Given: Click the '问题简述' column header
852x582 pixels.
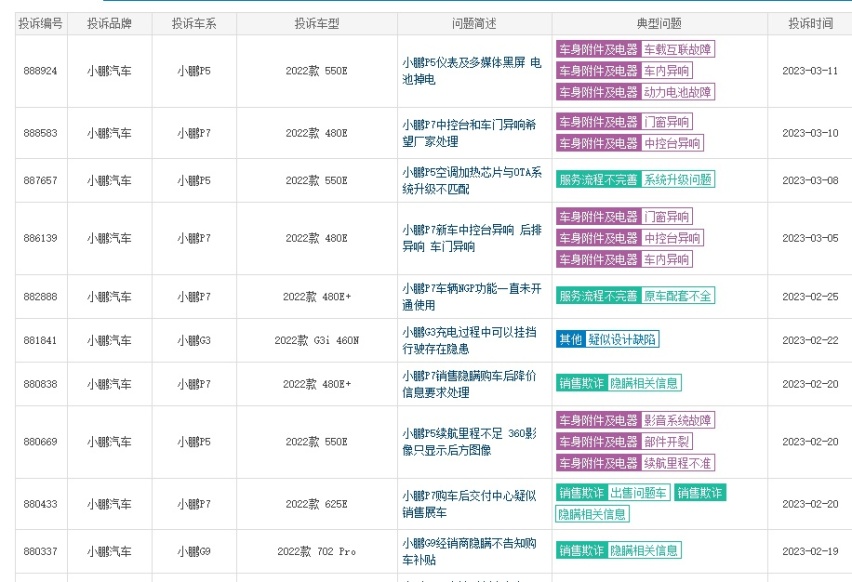Looking at the screenshot, I should pos(474,23).
